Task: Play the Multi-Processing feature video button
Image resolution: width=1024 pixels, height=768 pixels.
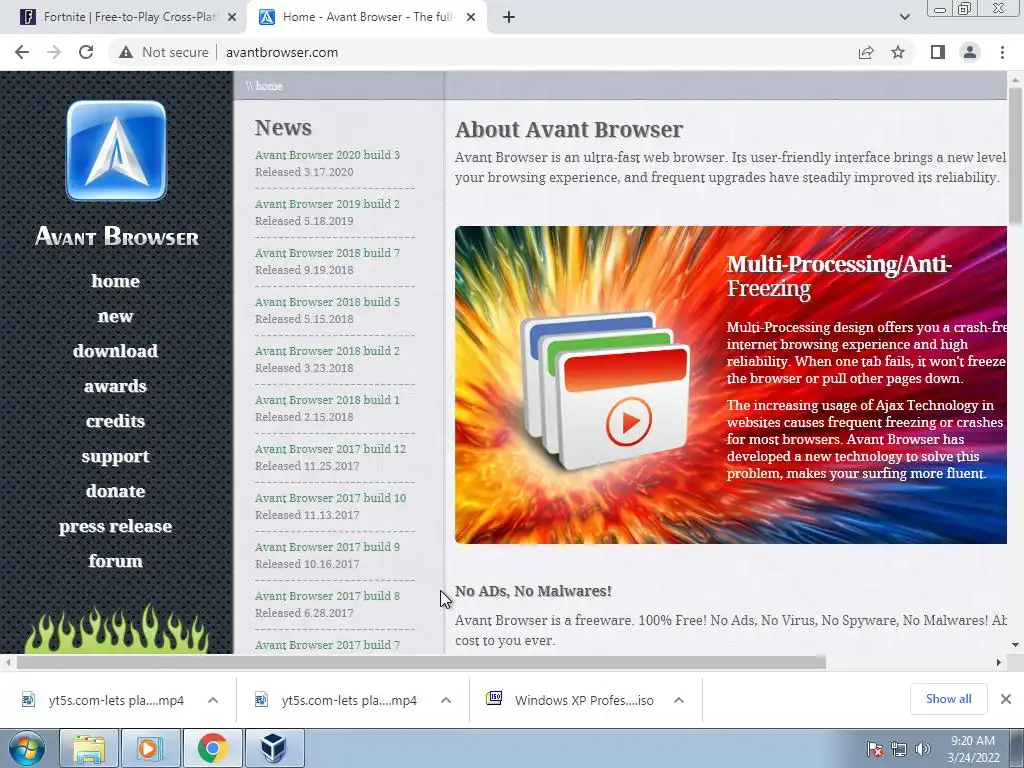Action: click(629, 422)
